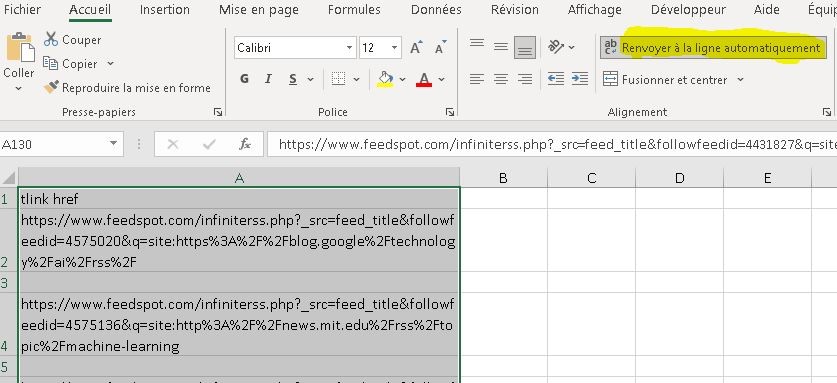Click the decrease indent icon
The image size is (837, 383).
pyautogui.click(x=556, y=79)
